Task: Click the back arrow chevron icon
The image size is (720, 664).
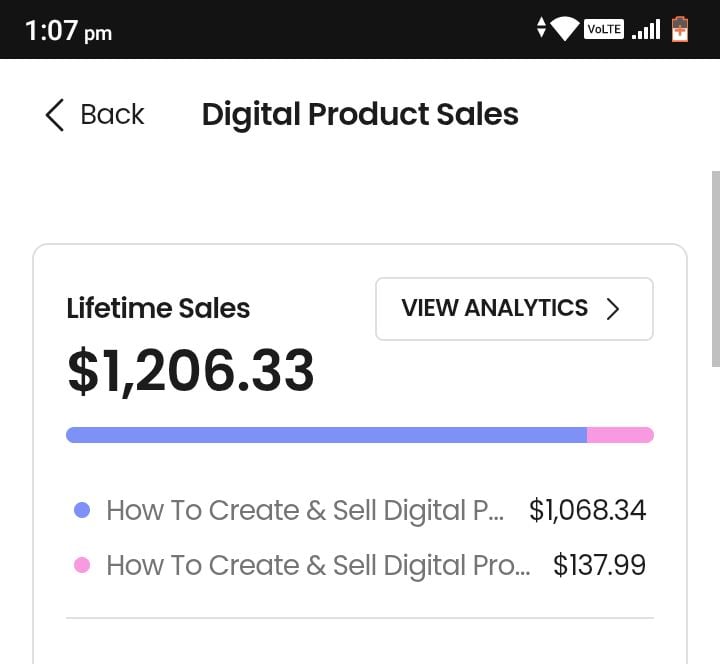Action: click(54, 115)
